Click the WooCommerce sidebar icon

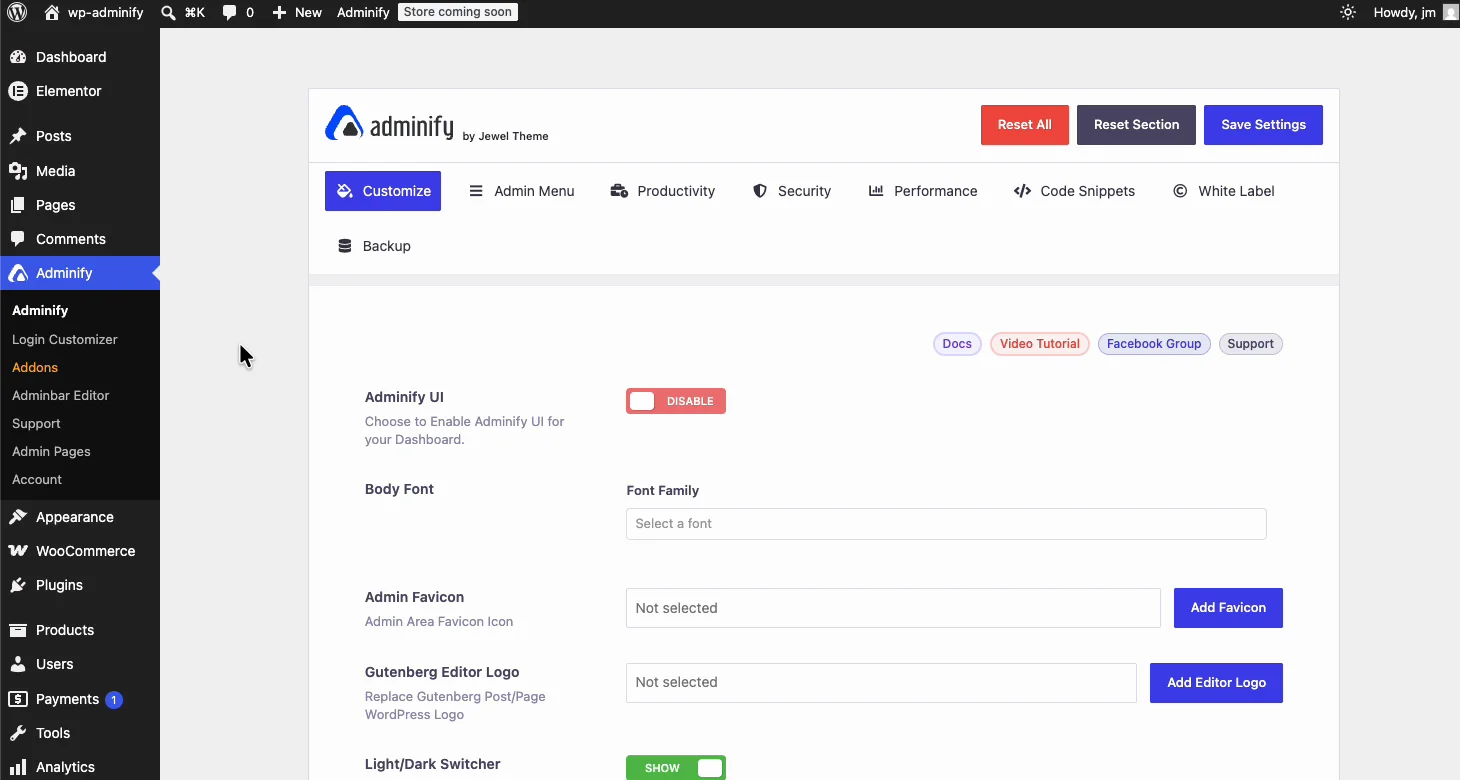[18, 551]
